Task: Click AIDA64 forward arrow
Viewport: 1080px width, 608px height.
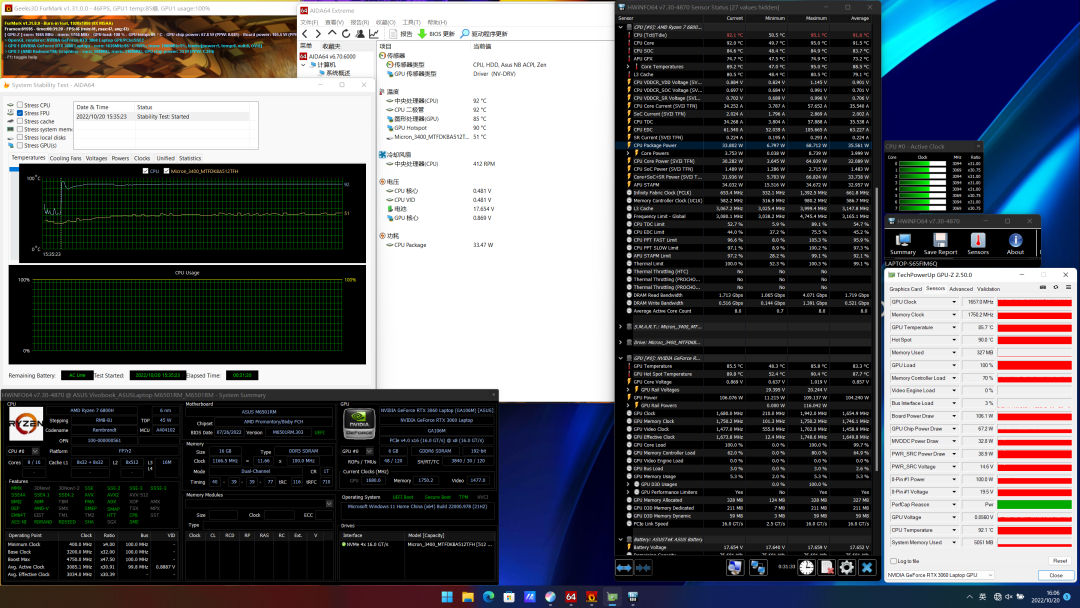Action: [318, 34]
